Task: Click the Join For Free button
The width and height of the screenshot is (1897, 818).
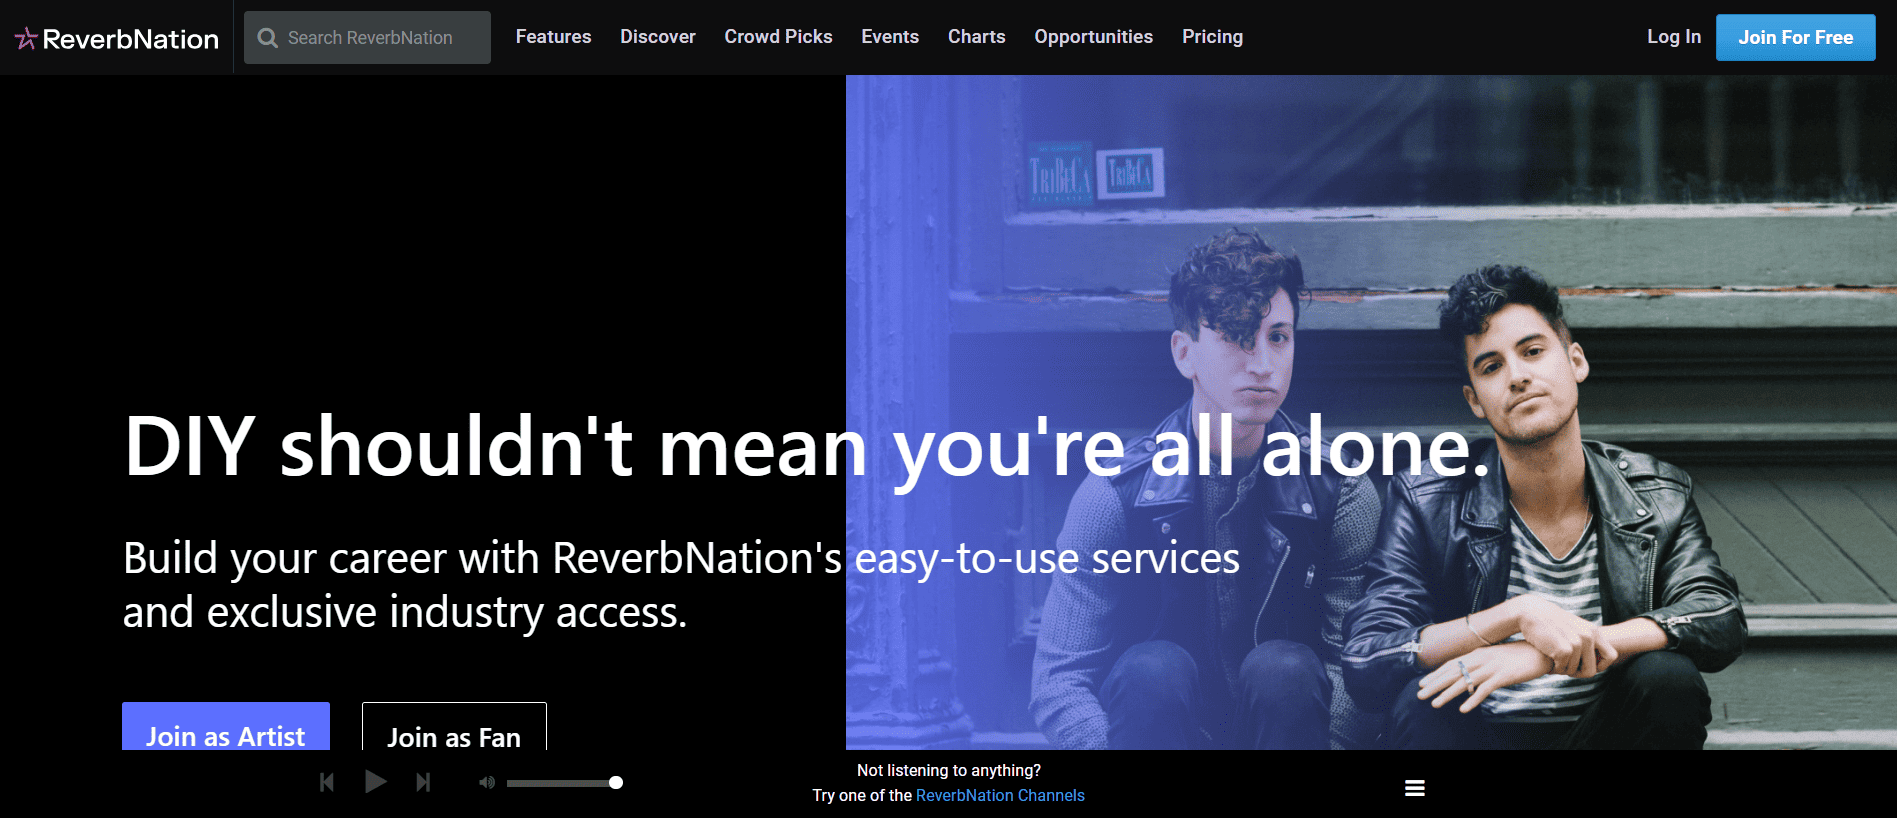Action: 1796,37
